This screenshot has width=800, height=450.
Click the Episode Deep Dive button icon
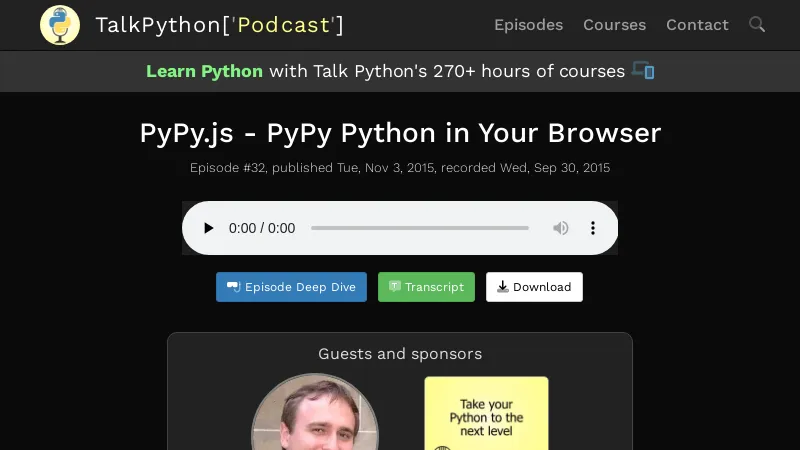(x=233, y=287)
